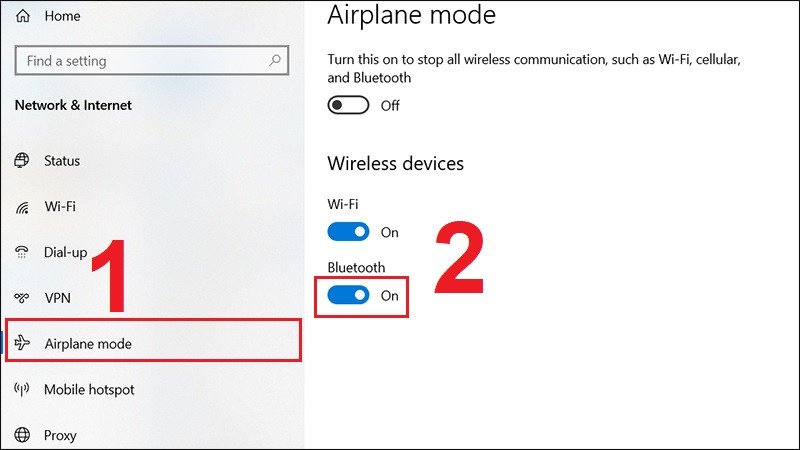Click the Status globe icon
Viewport: 800px width, 450px height.
(x=22, y=161)
